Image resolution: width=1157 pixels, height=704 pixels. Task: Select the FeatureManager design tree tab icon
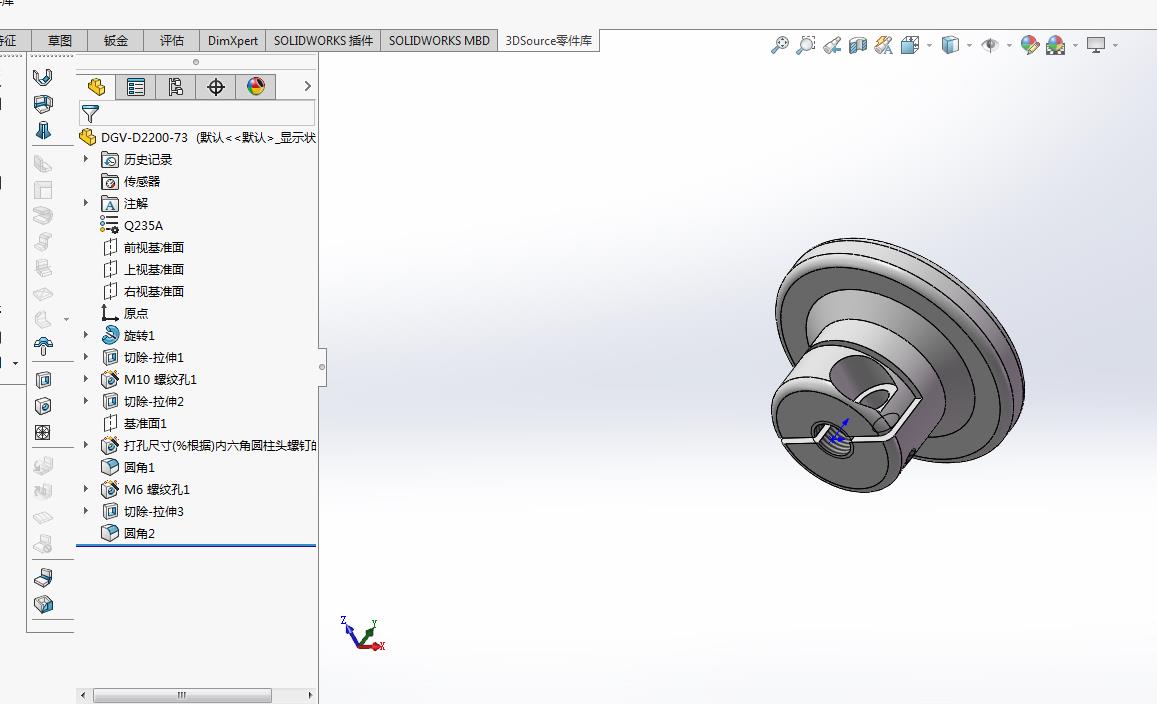96,87
